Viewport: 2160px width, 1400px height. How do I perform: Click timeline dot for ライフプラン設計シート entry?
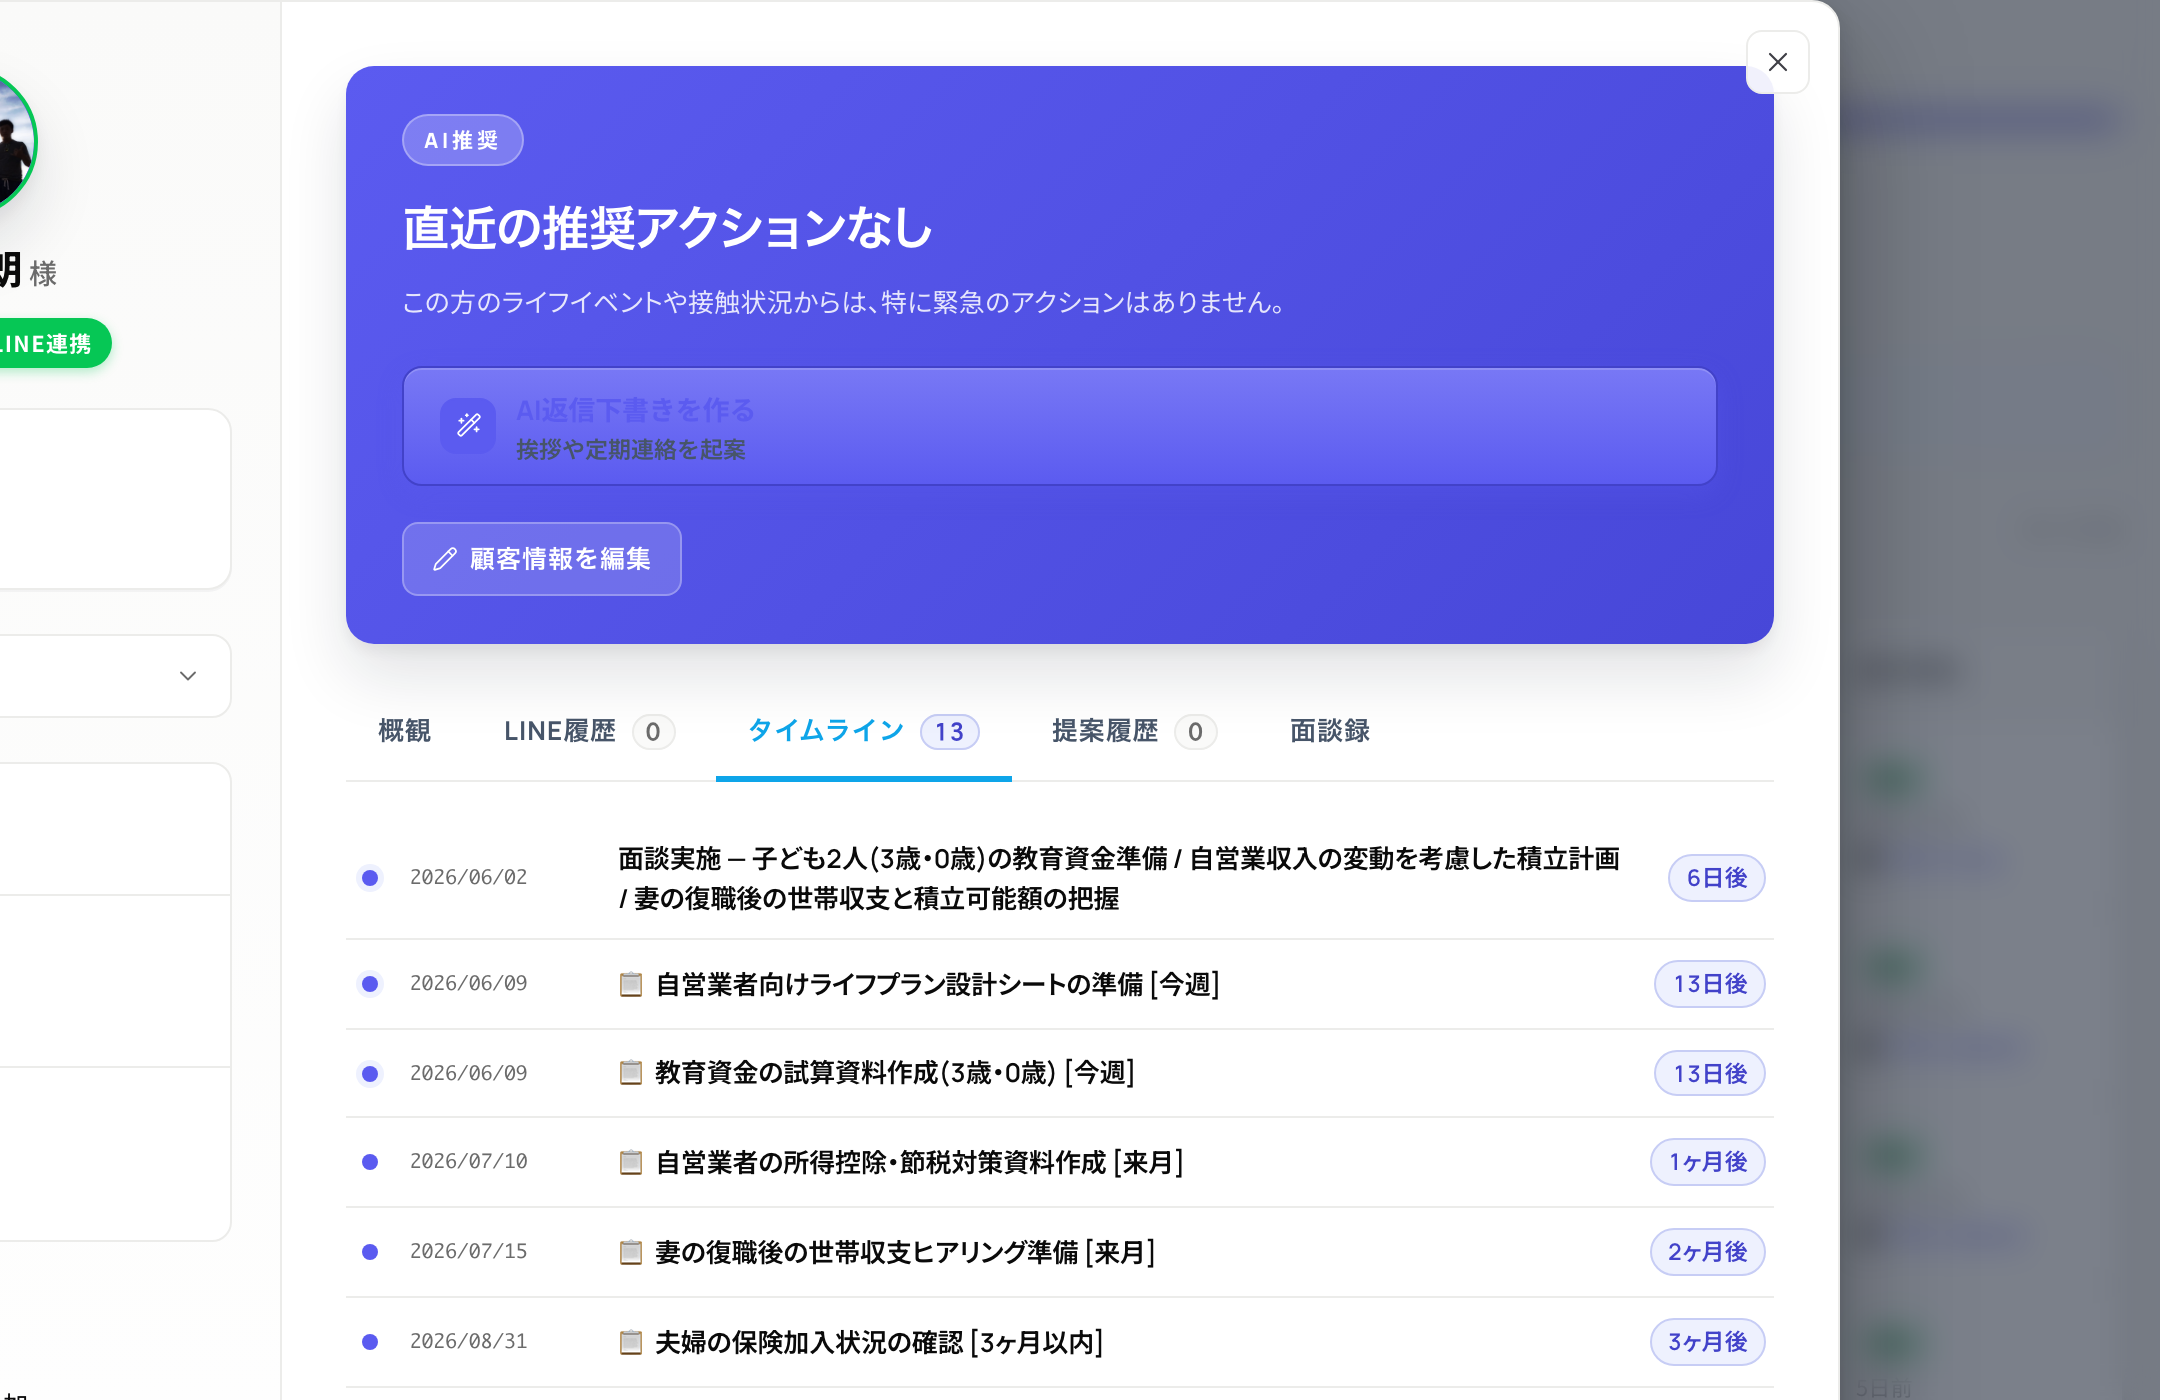[370, 984]
